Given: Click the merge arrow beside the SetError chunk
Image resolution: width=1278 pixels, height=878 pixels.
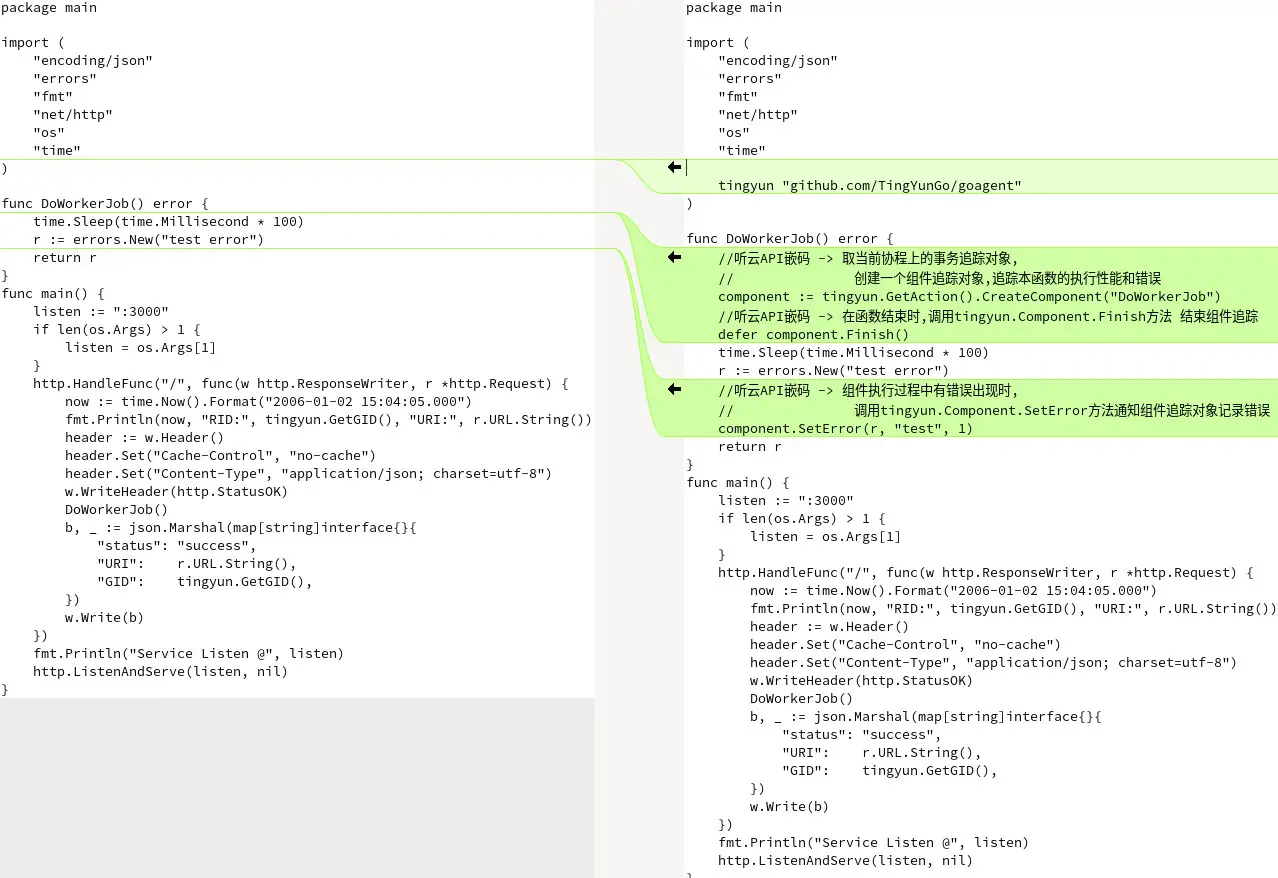Looking at the screenshot, I should 674,389.
